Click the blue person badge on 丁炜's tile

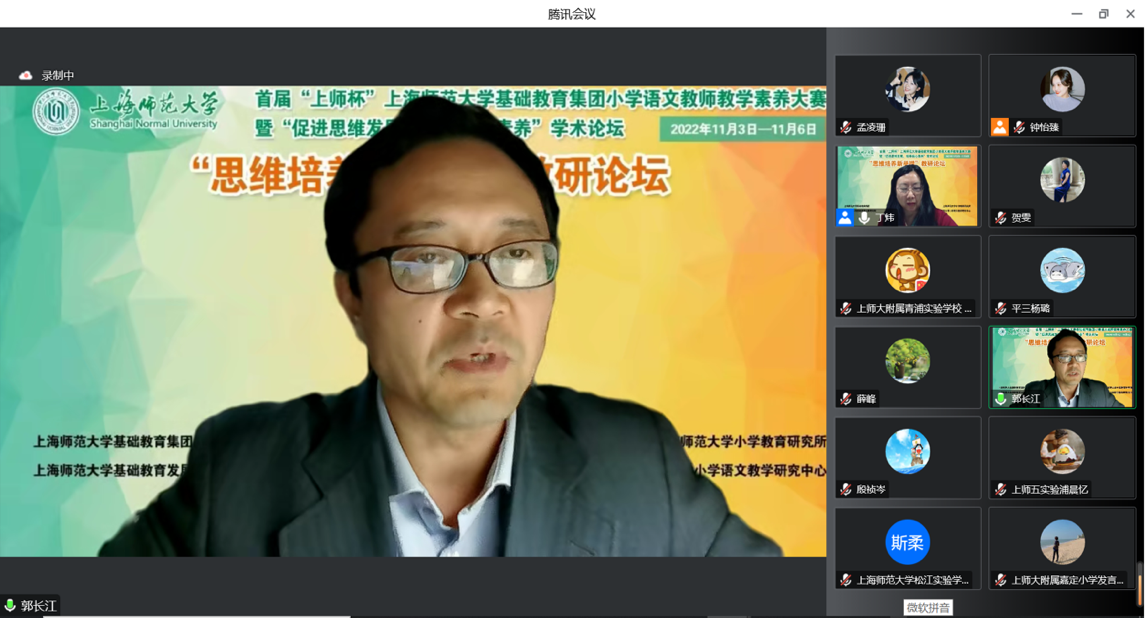click(x=845, y=217)
